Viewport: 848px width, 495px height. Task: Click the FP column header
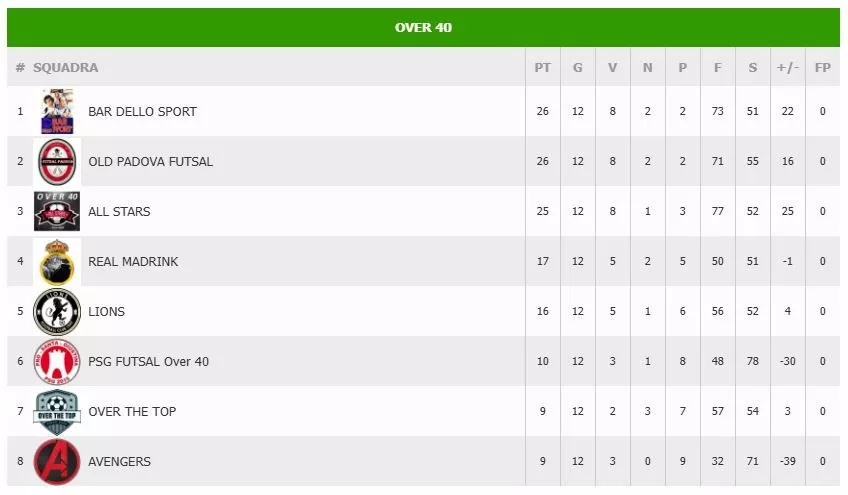(x=823, y=68)
